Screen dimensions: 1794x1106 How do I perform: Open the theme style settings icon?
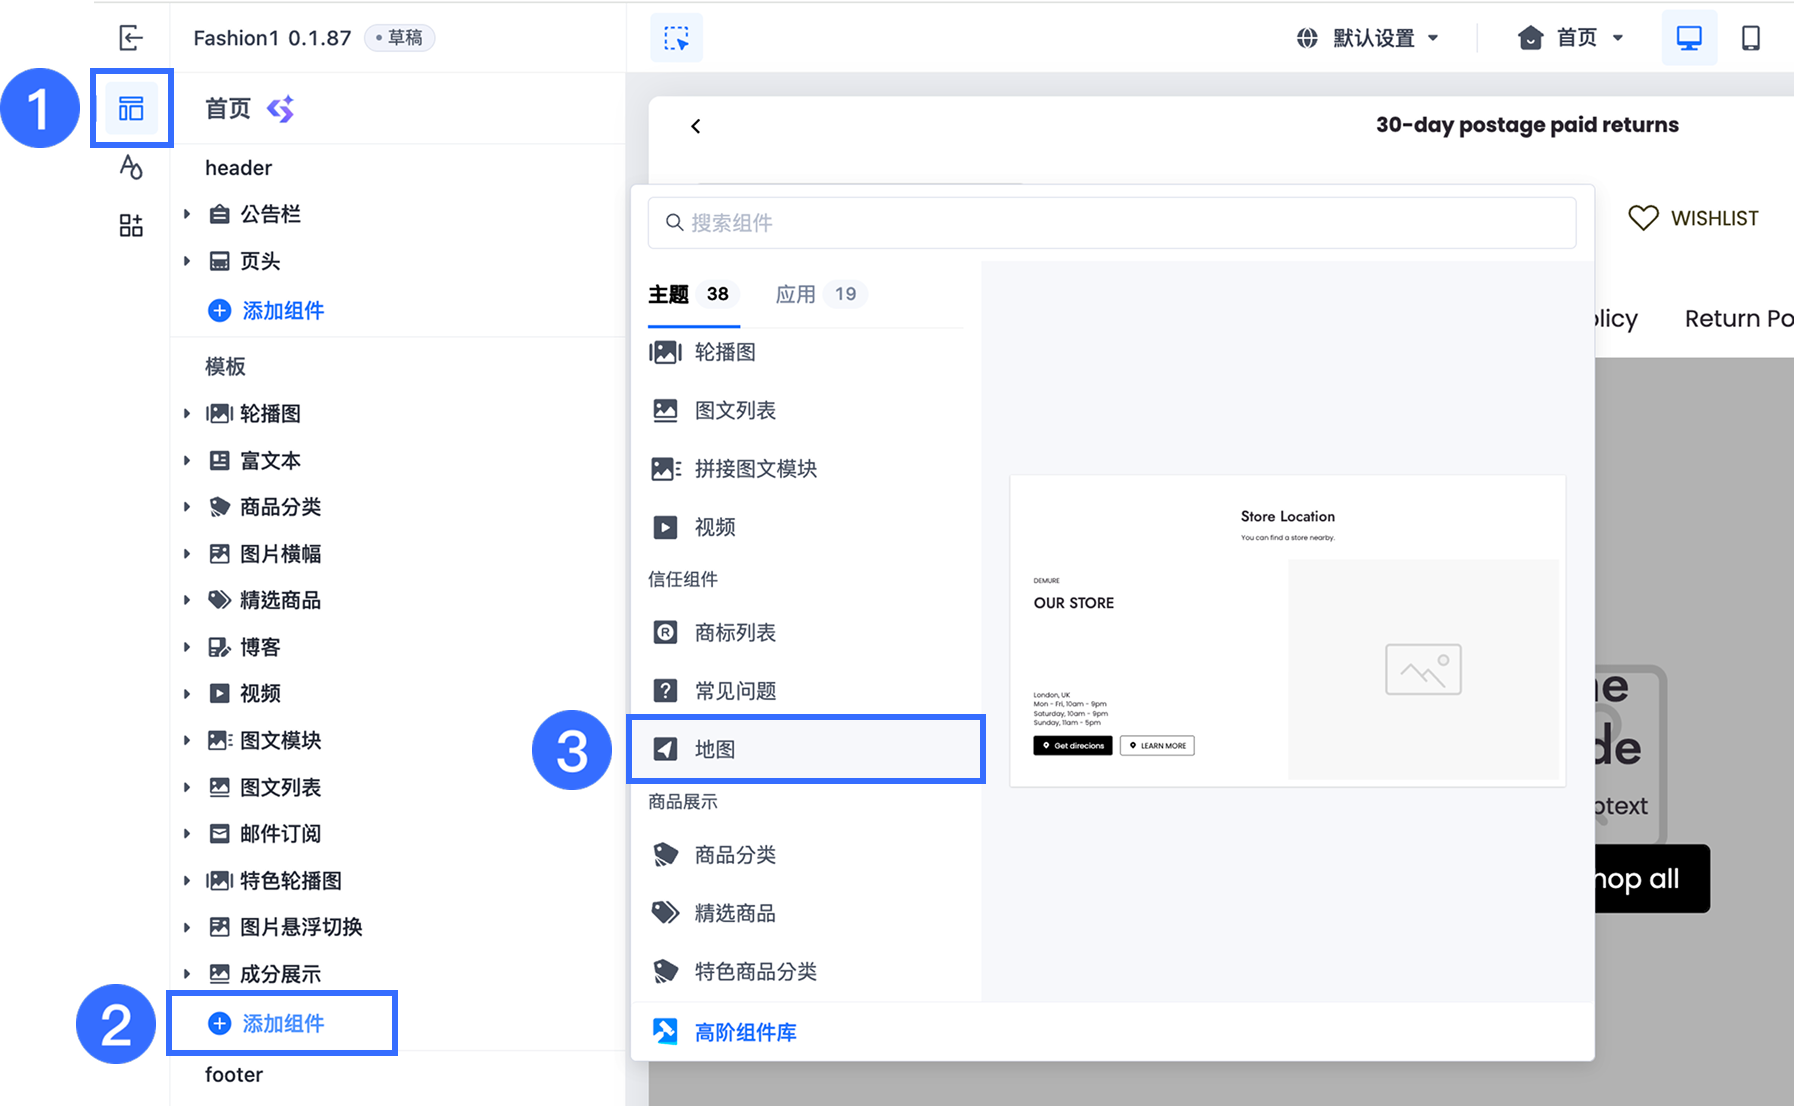[131, 166]
